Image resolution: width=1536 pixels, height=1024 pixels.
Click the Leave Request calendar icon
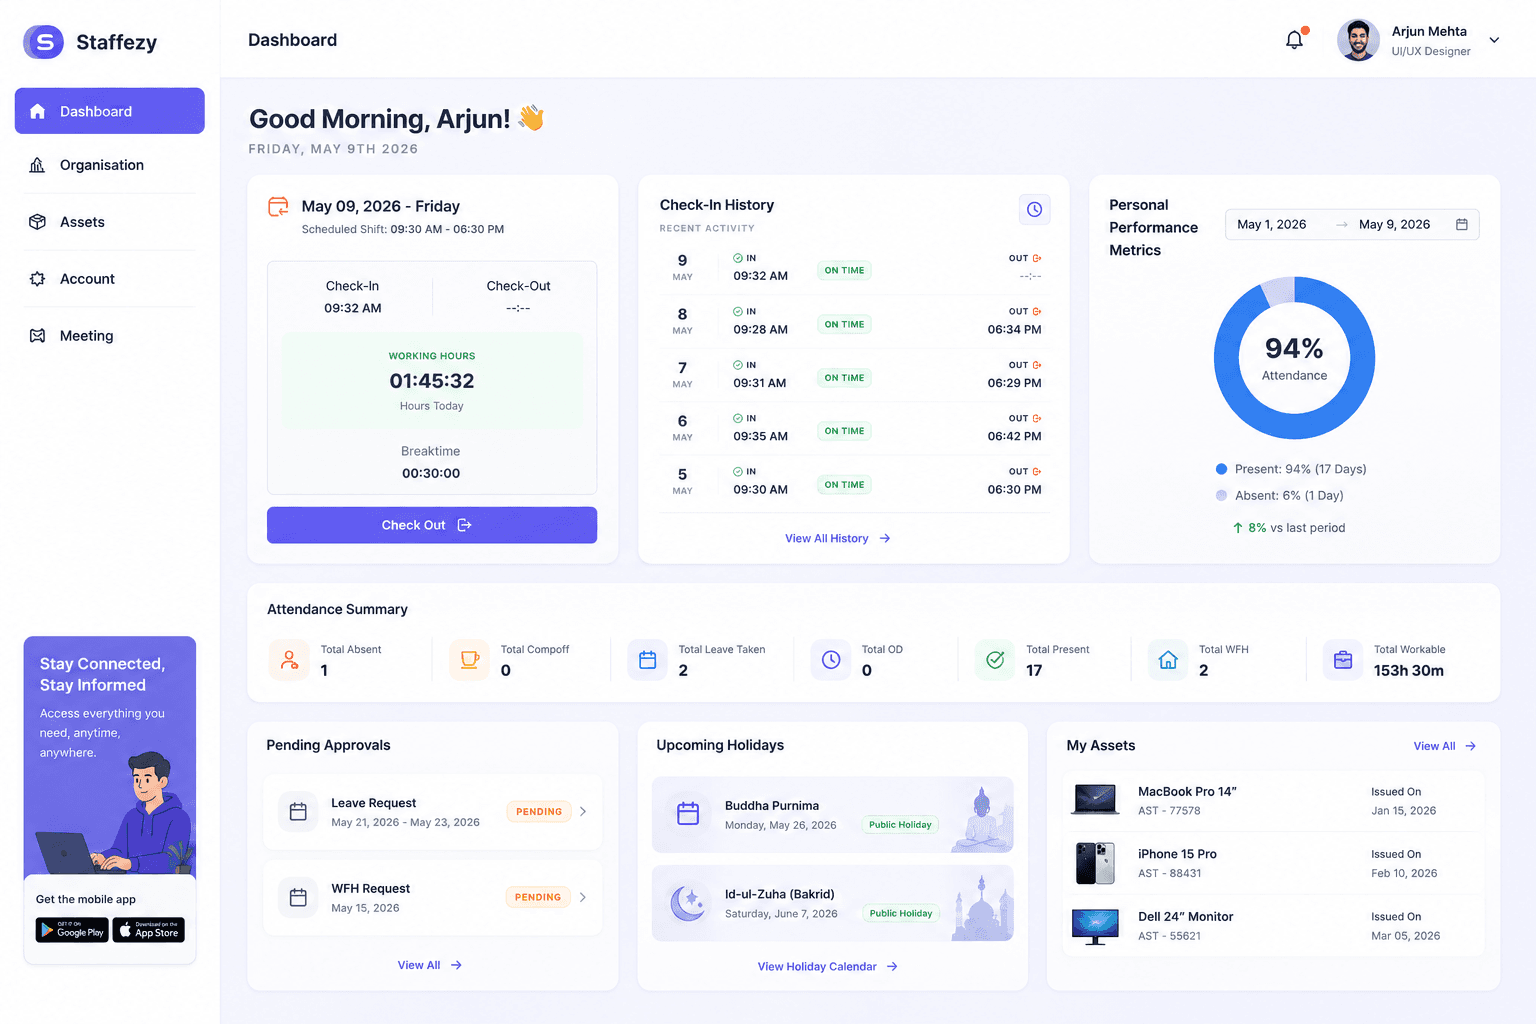coord(298,812)
